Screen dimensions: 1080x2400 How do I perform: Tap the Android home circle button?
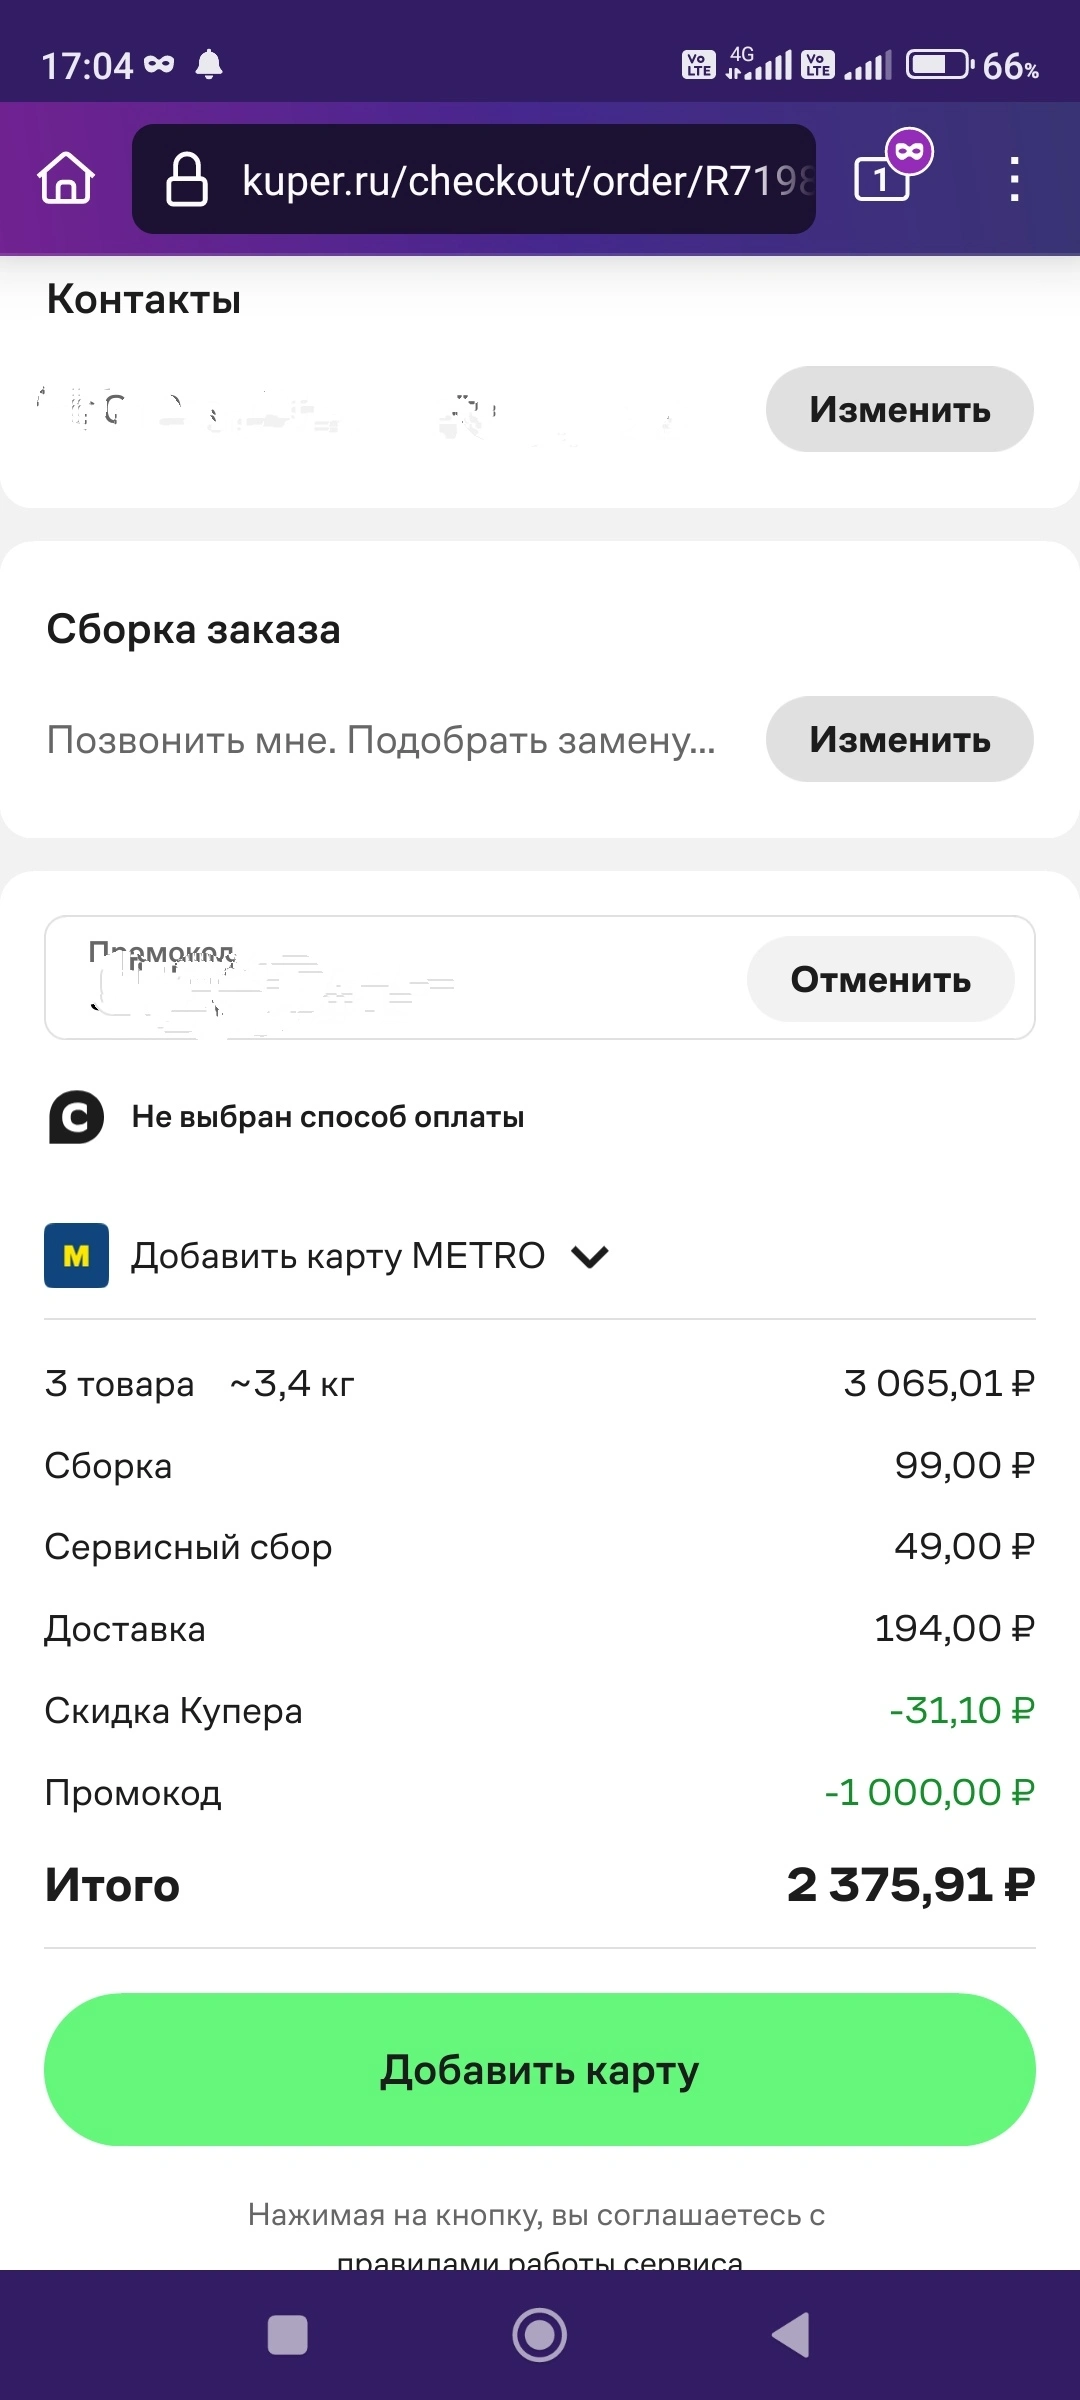[x=540, y=2335]
